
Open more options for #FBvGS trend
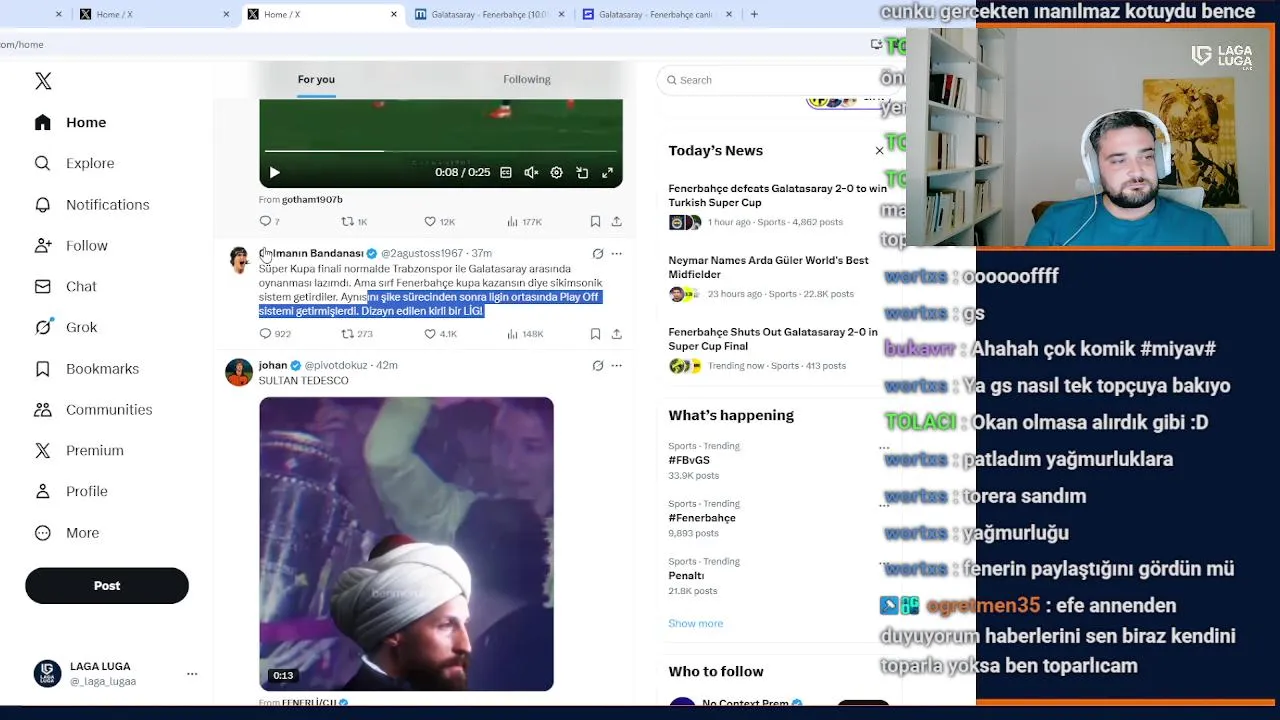[883, 448]
